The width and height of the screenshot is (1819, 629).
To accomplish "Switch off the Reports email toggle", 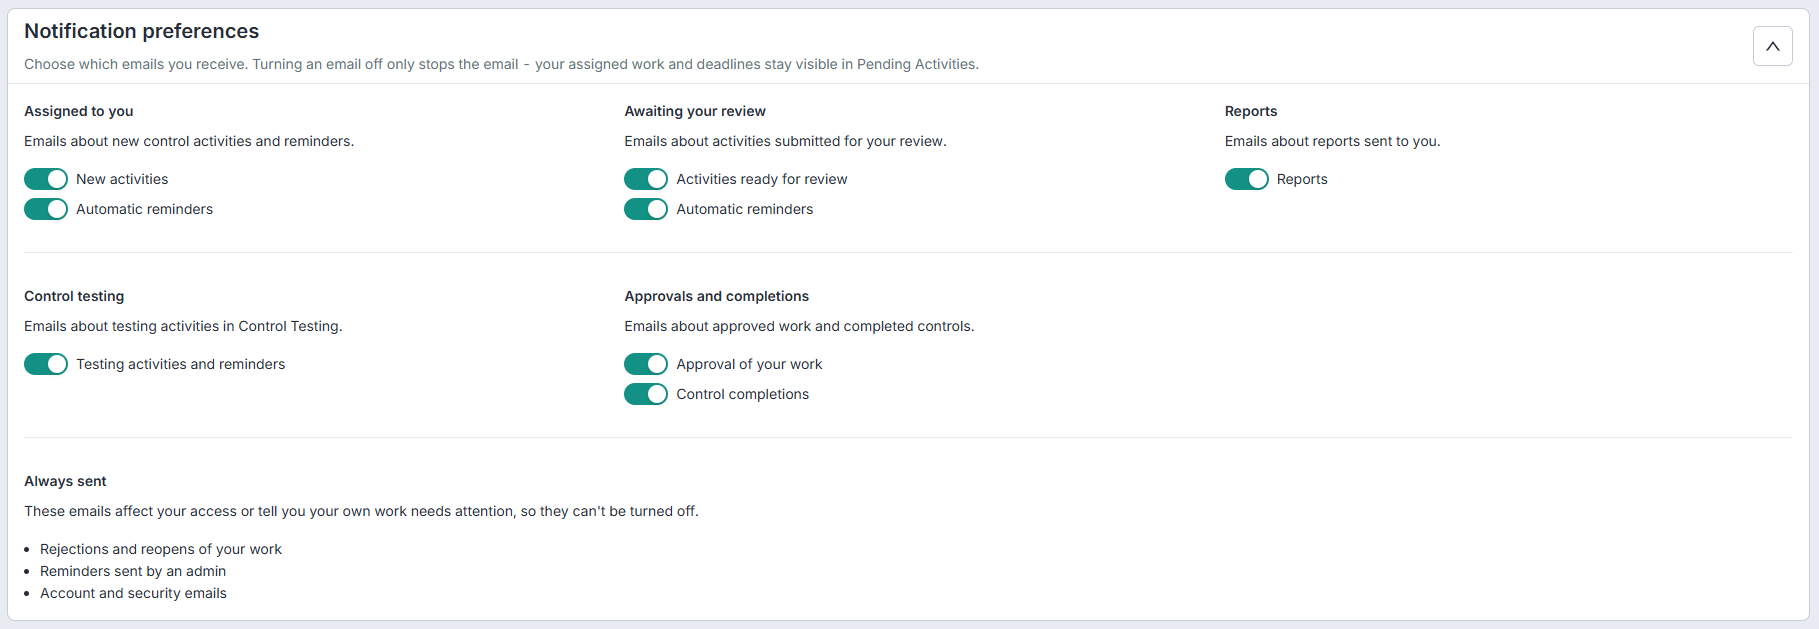I will click(x=1247, y=179).
